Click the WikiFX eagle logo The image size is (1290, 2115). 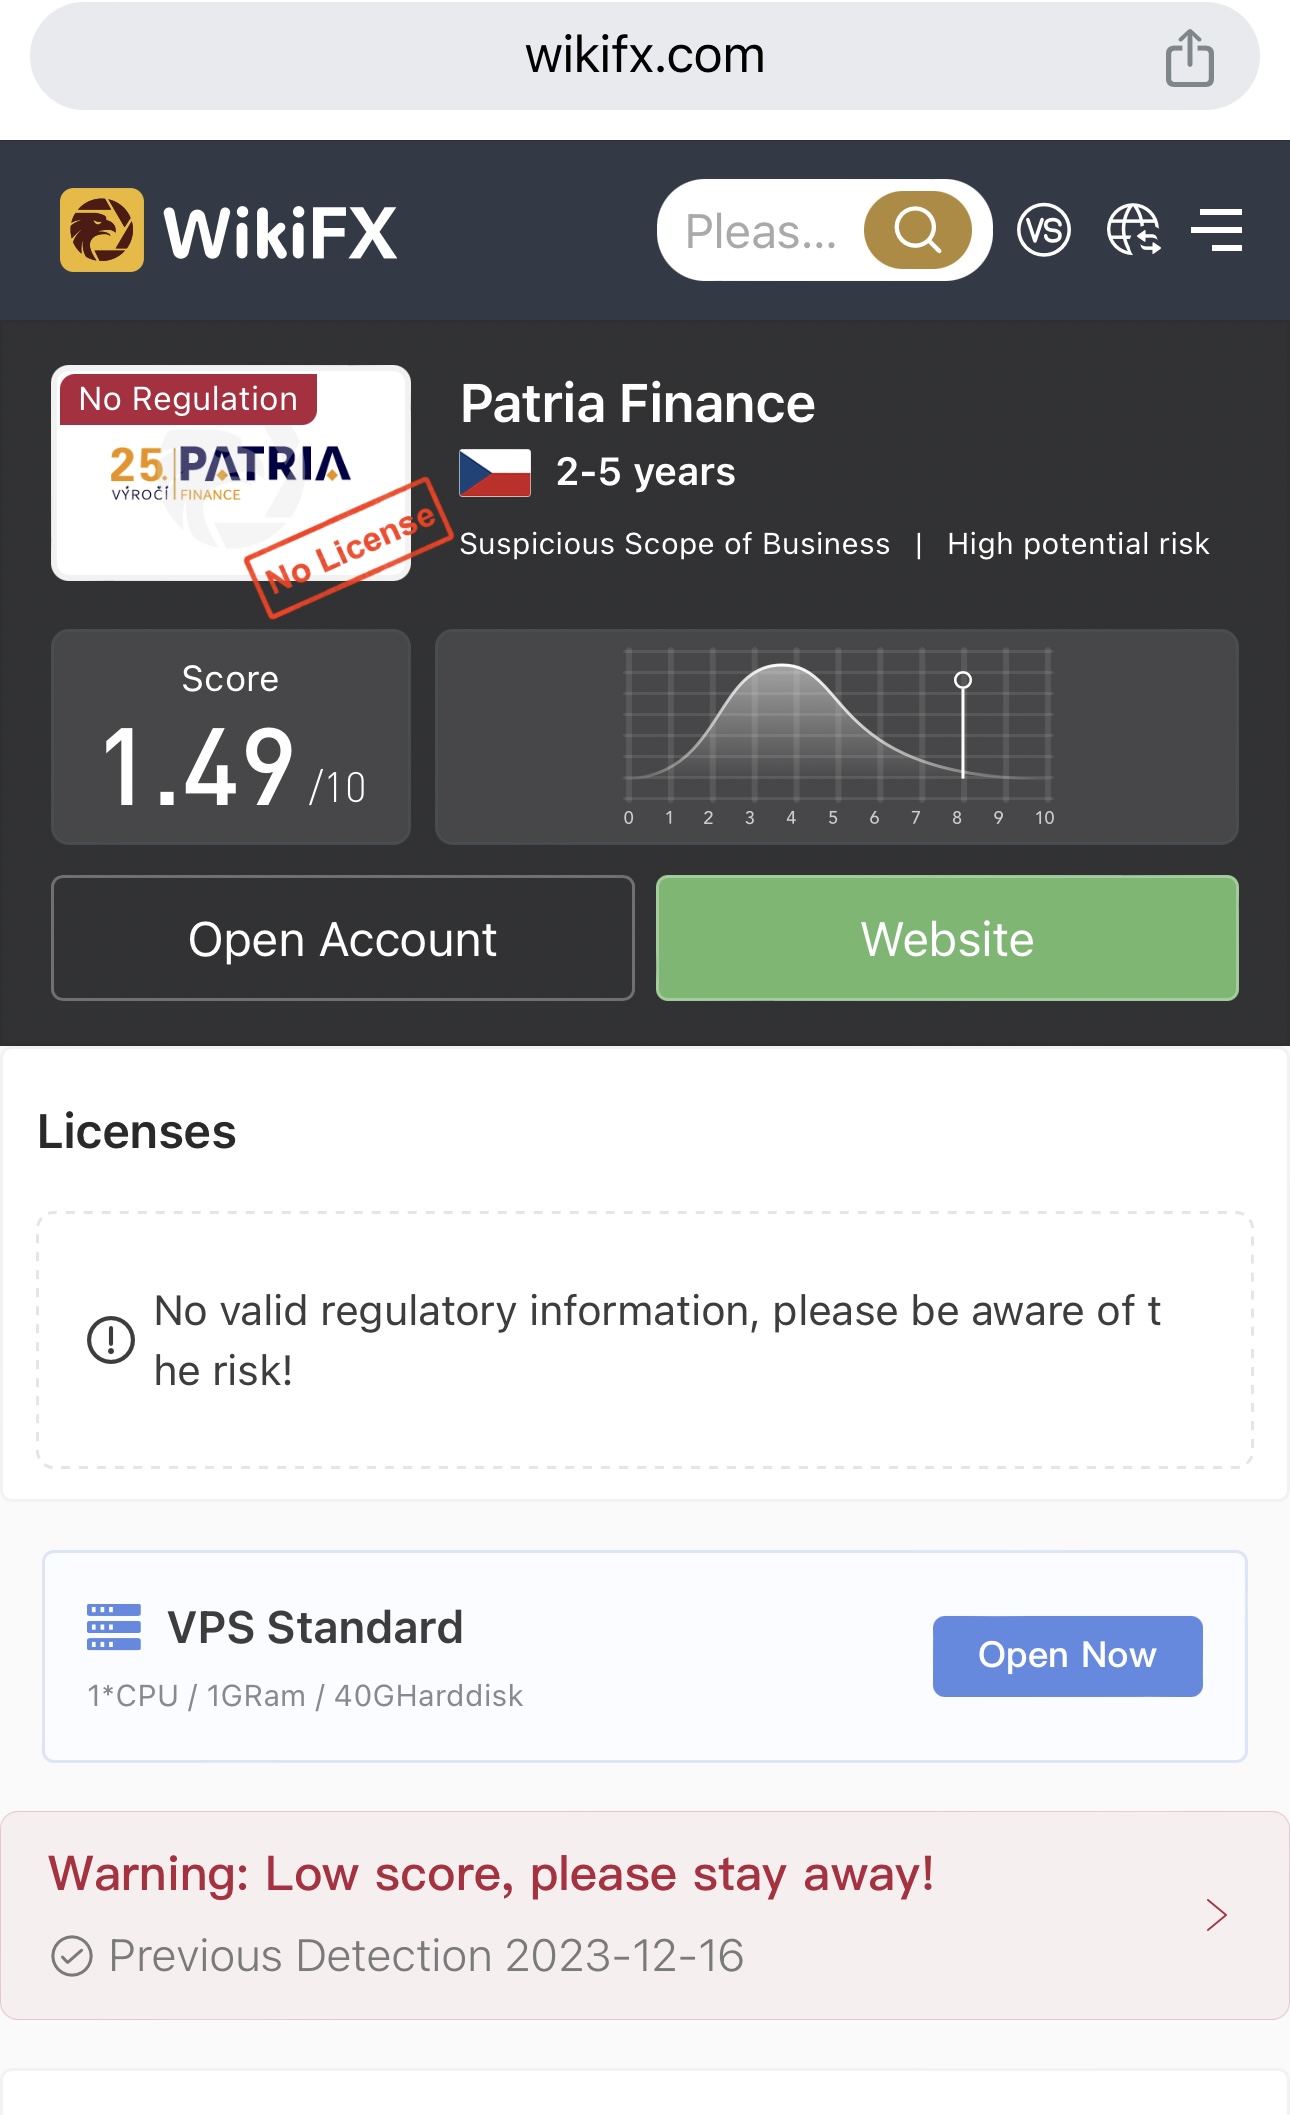pyautogui.click(x=102, y=230)
